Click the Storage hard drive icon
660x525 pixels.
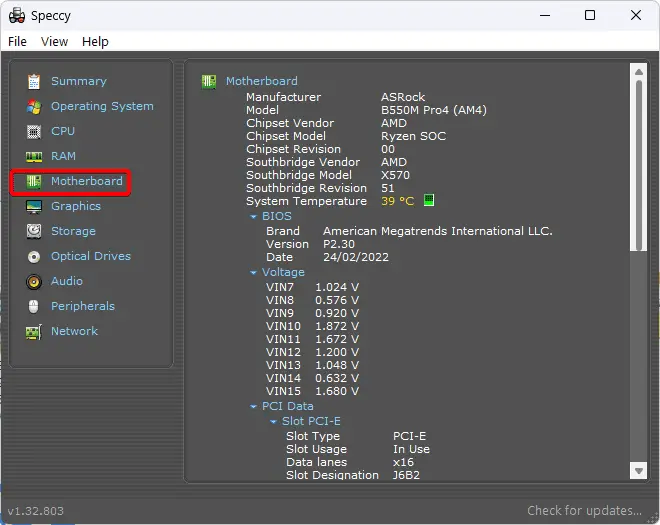(34, 231)
